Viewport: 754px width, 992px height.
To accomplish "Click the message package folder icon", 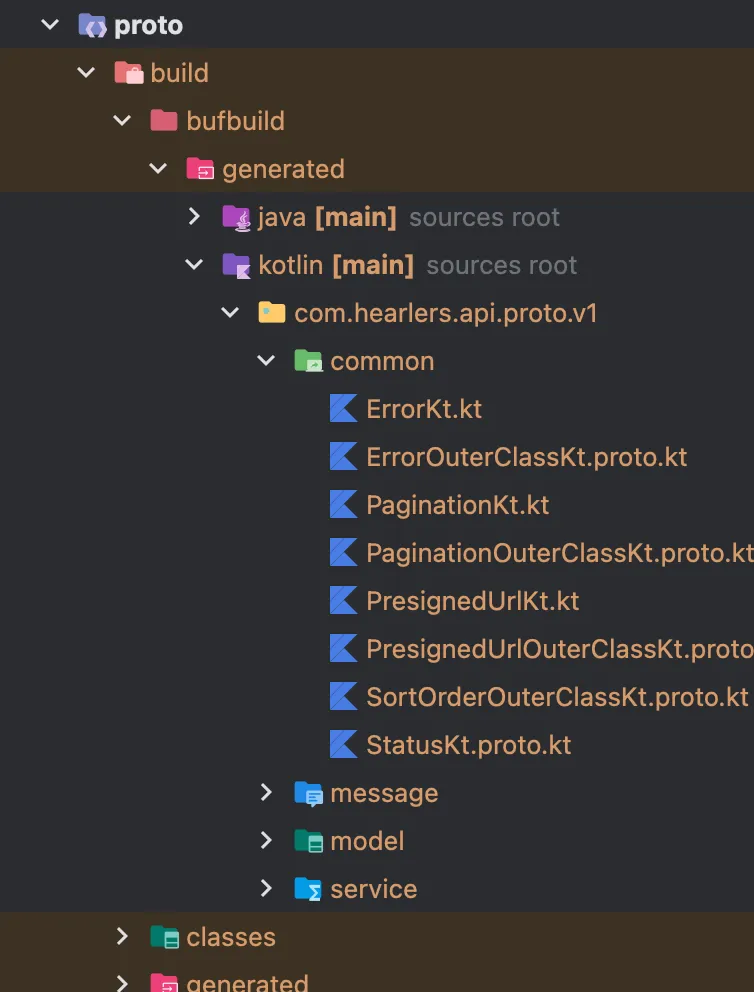I will [x=308, y=793].
